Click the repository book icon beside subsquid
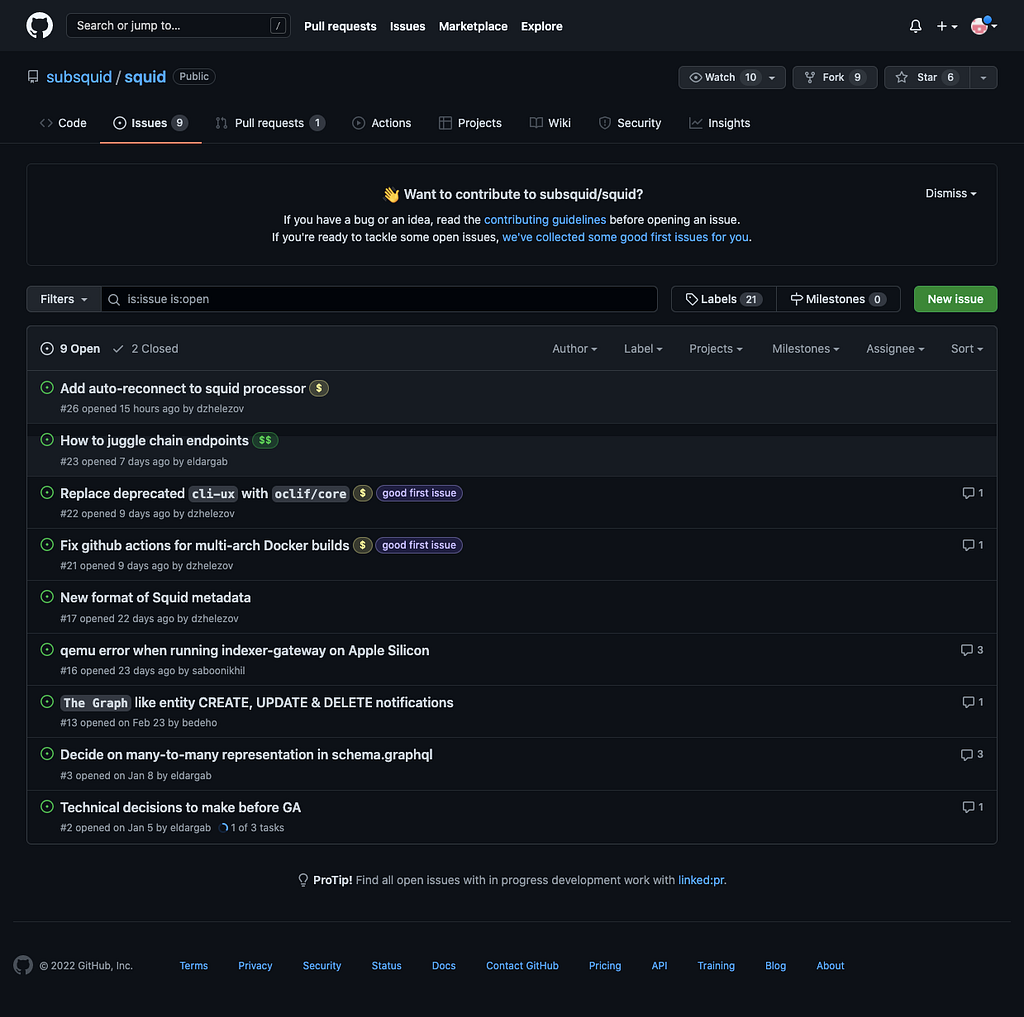Screen dimensions: 1024x1017 click(33, 77)
